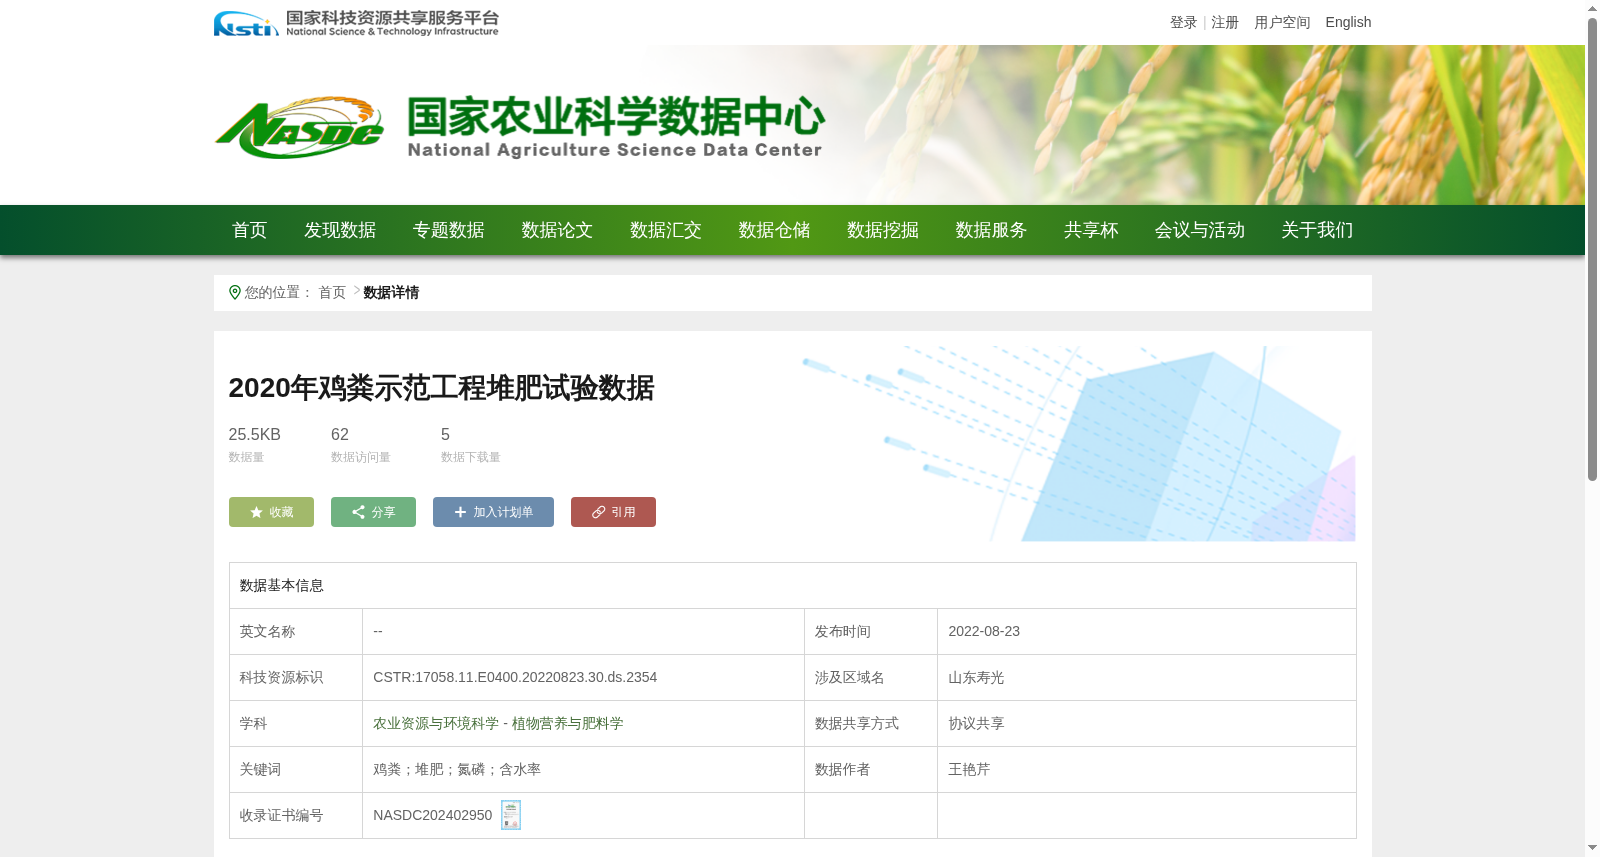Click the 数据详情 breadcrumb text

391,292
